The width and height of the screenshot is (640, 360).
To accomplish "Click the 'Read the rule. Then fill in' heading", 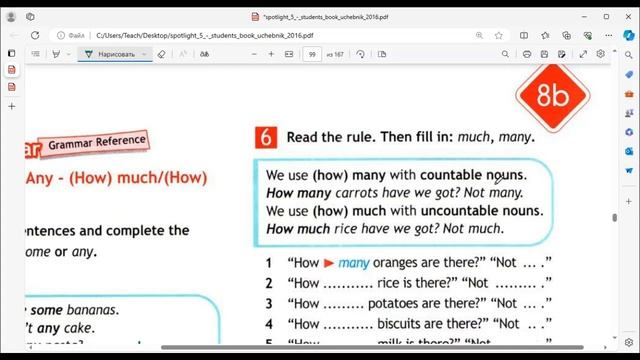I will coord(411,137).
